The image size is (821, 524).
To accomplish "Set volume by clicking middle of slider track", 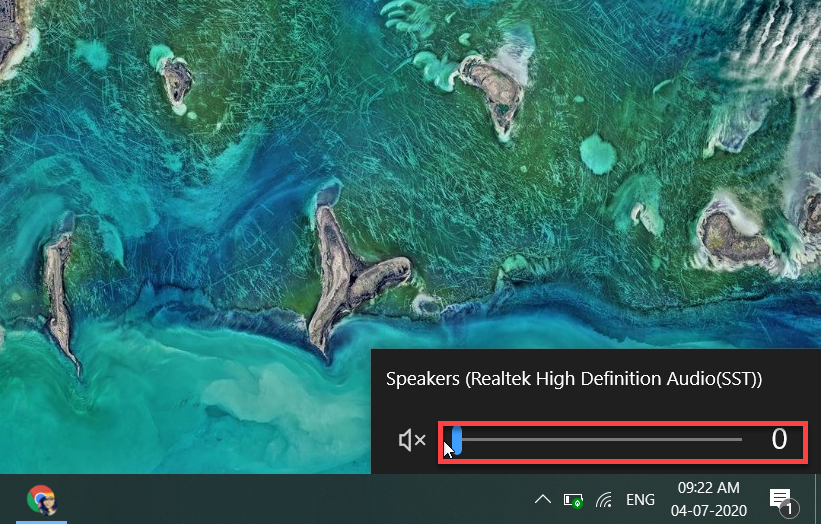I will 598,439.
